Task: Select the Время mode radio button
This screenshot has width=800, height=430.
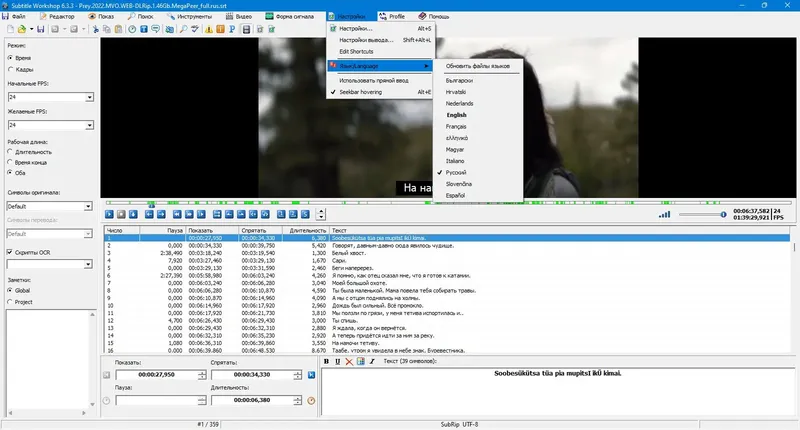Action: point(10,58)
